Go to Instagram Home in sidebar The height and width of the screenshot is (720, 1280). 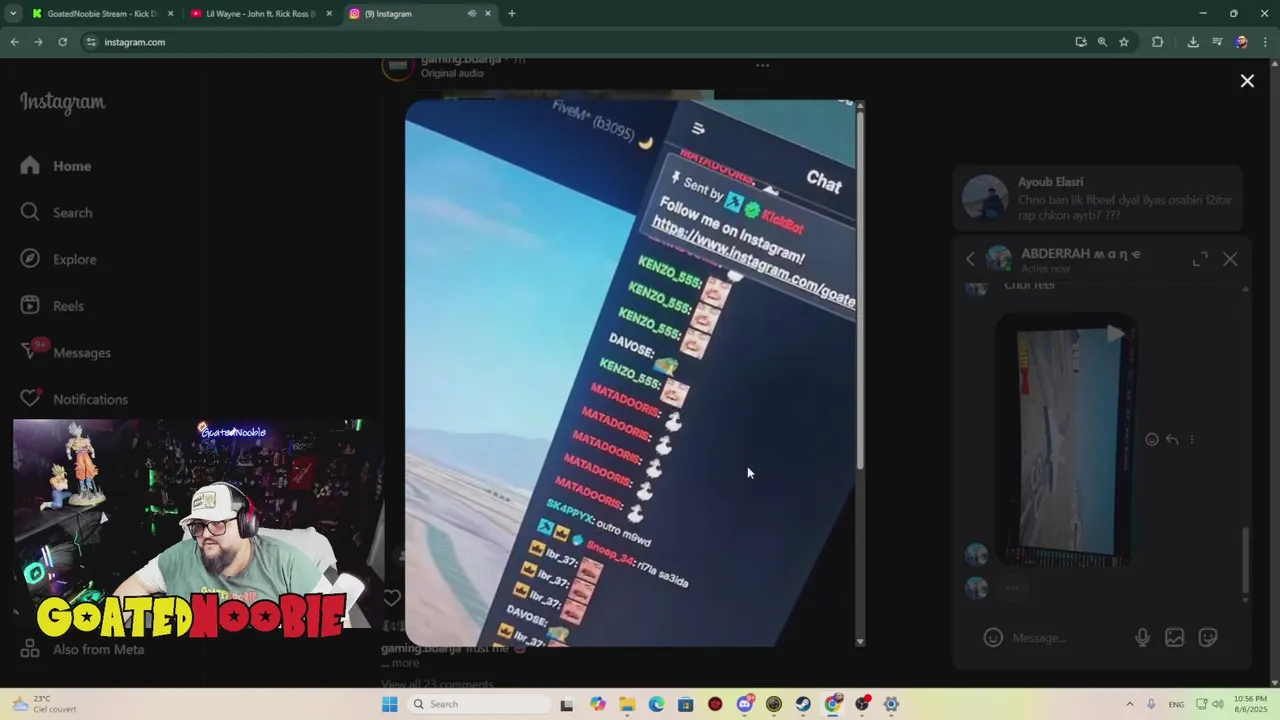[x=56, y=166]
